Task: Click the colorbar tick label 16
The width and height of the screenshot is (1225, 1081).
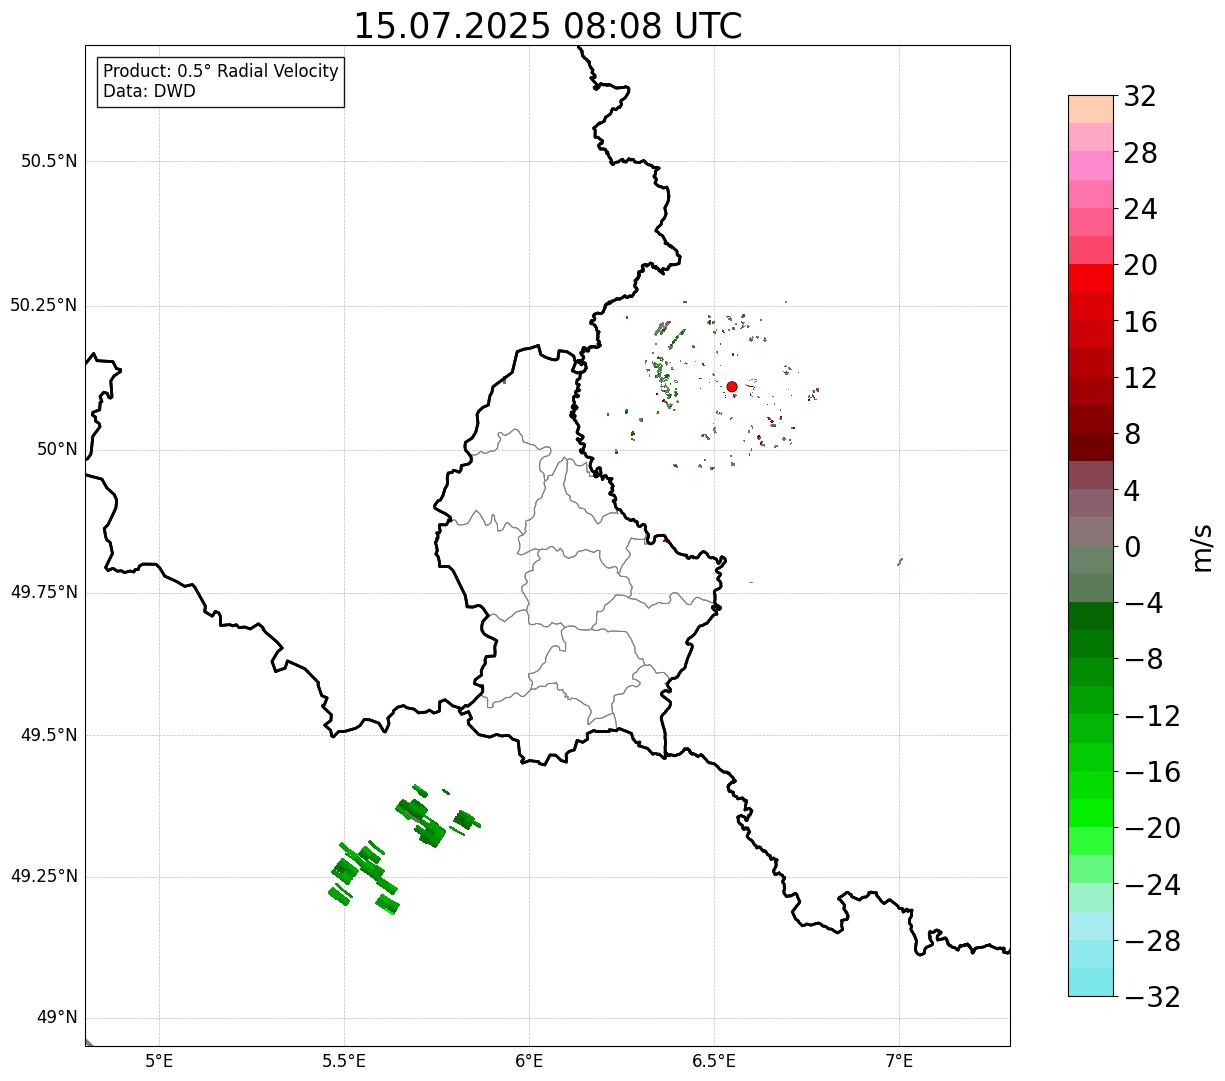Action: pyautogui.click(x=1140, y=323)
